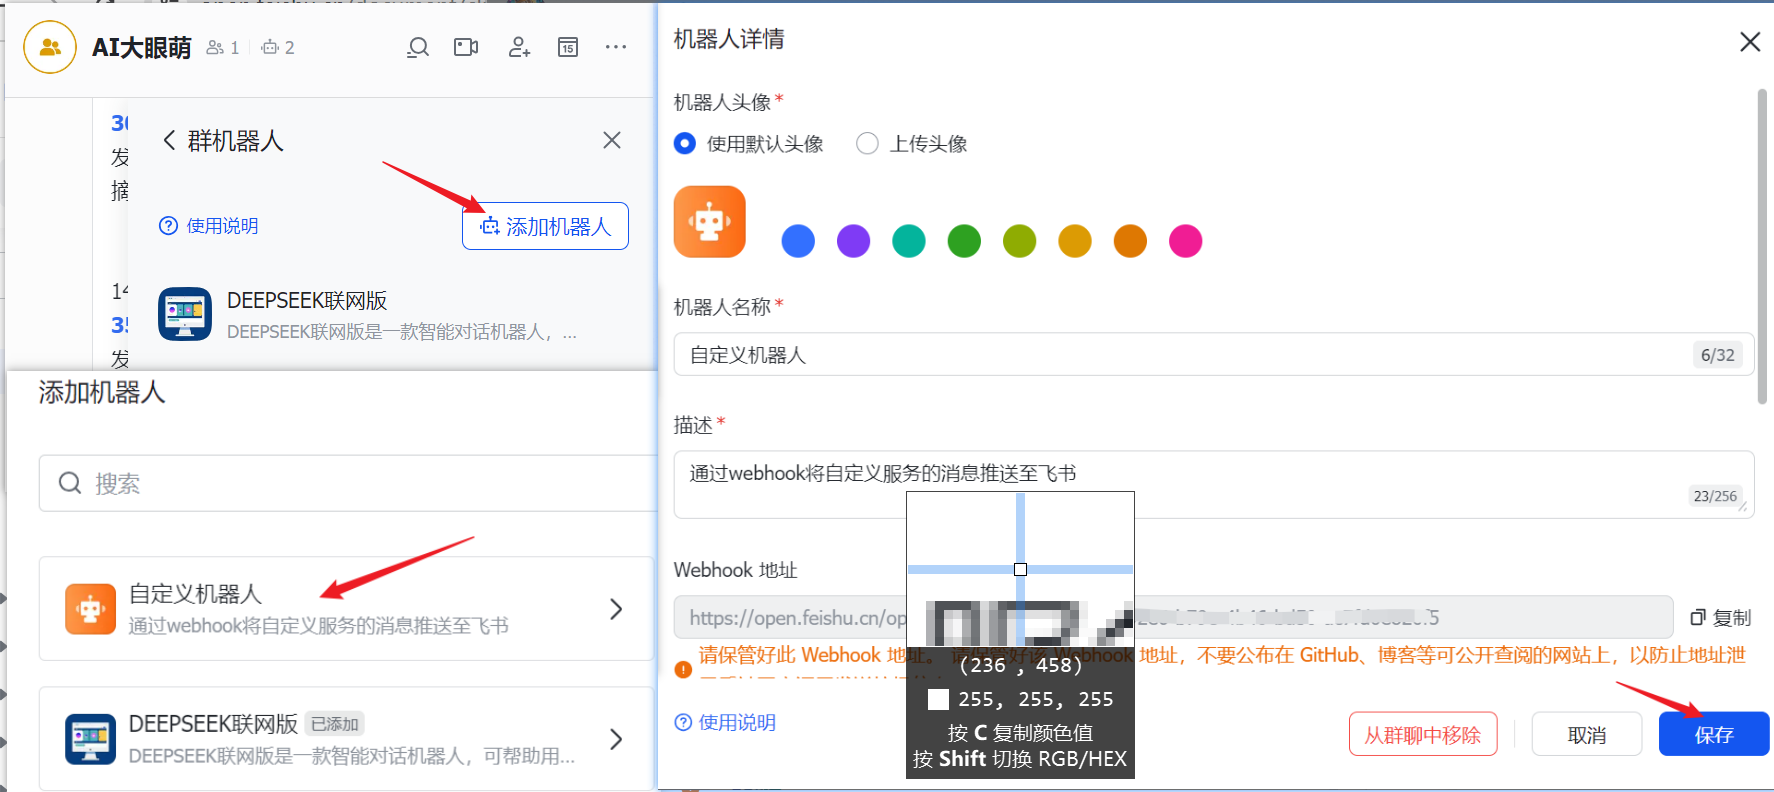Click the Webhook 地址 URL field
The image size is (1774, 792).
pyautogui.click(x=1173, y=618)
